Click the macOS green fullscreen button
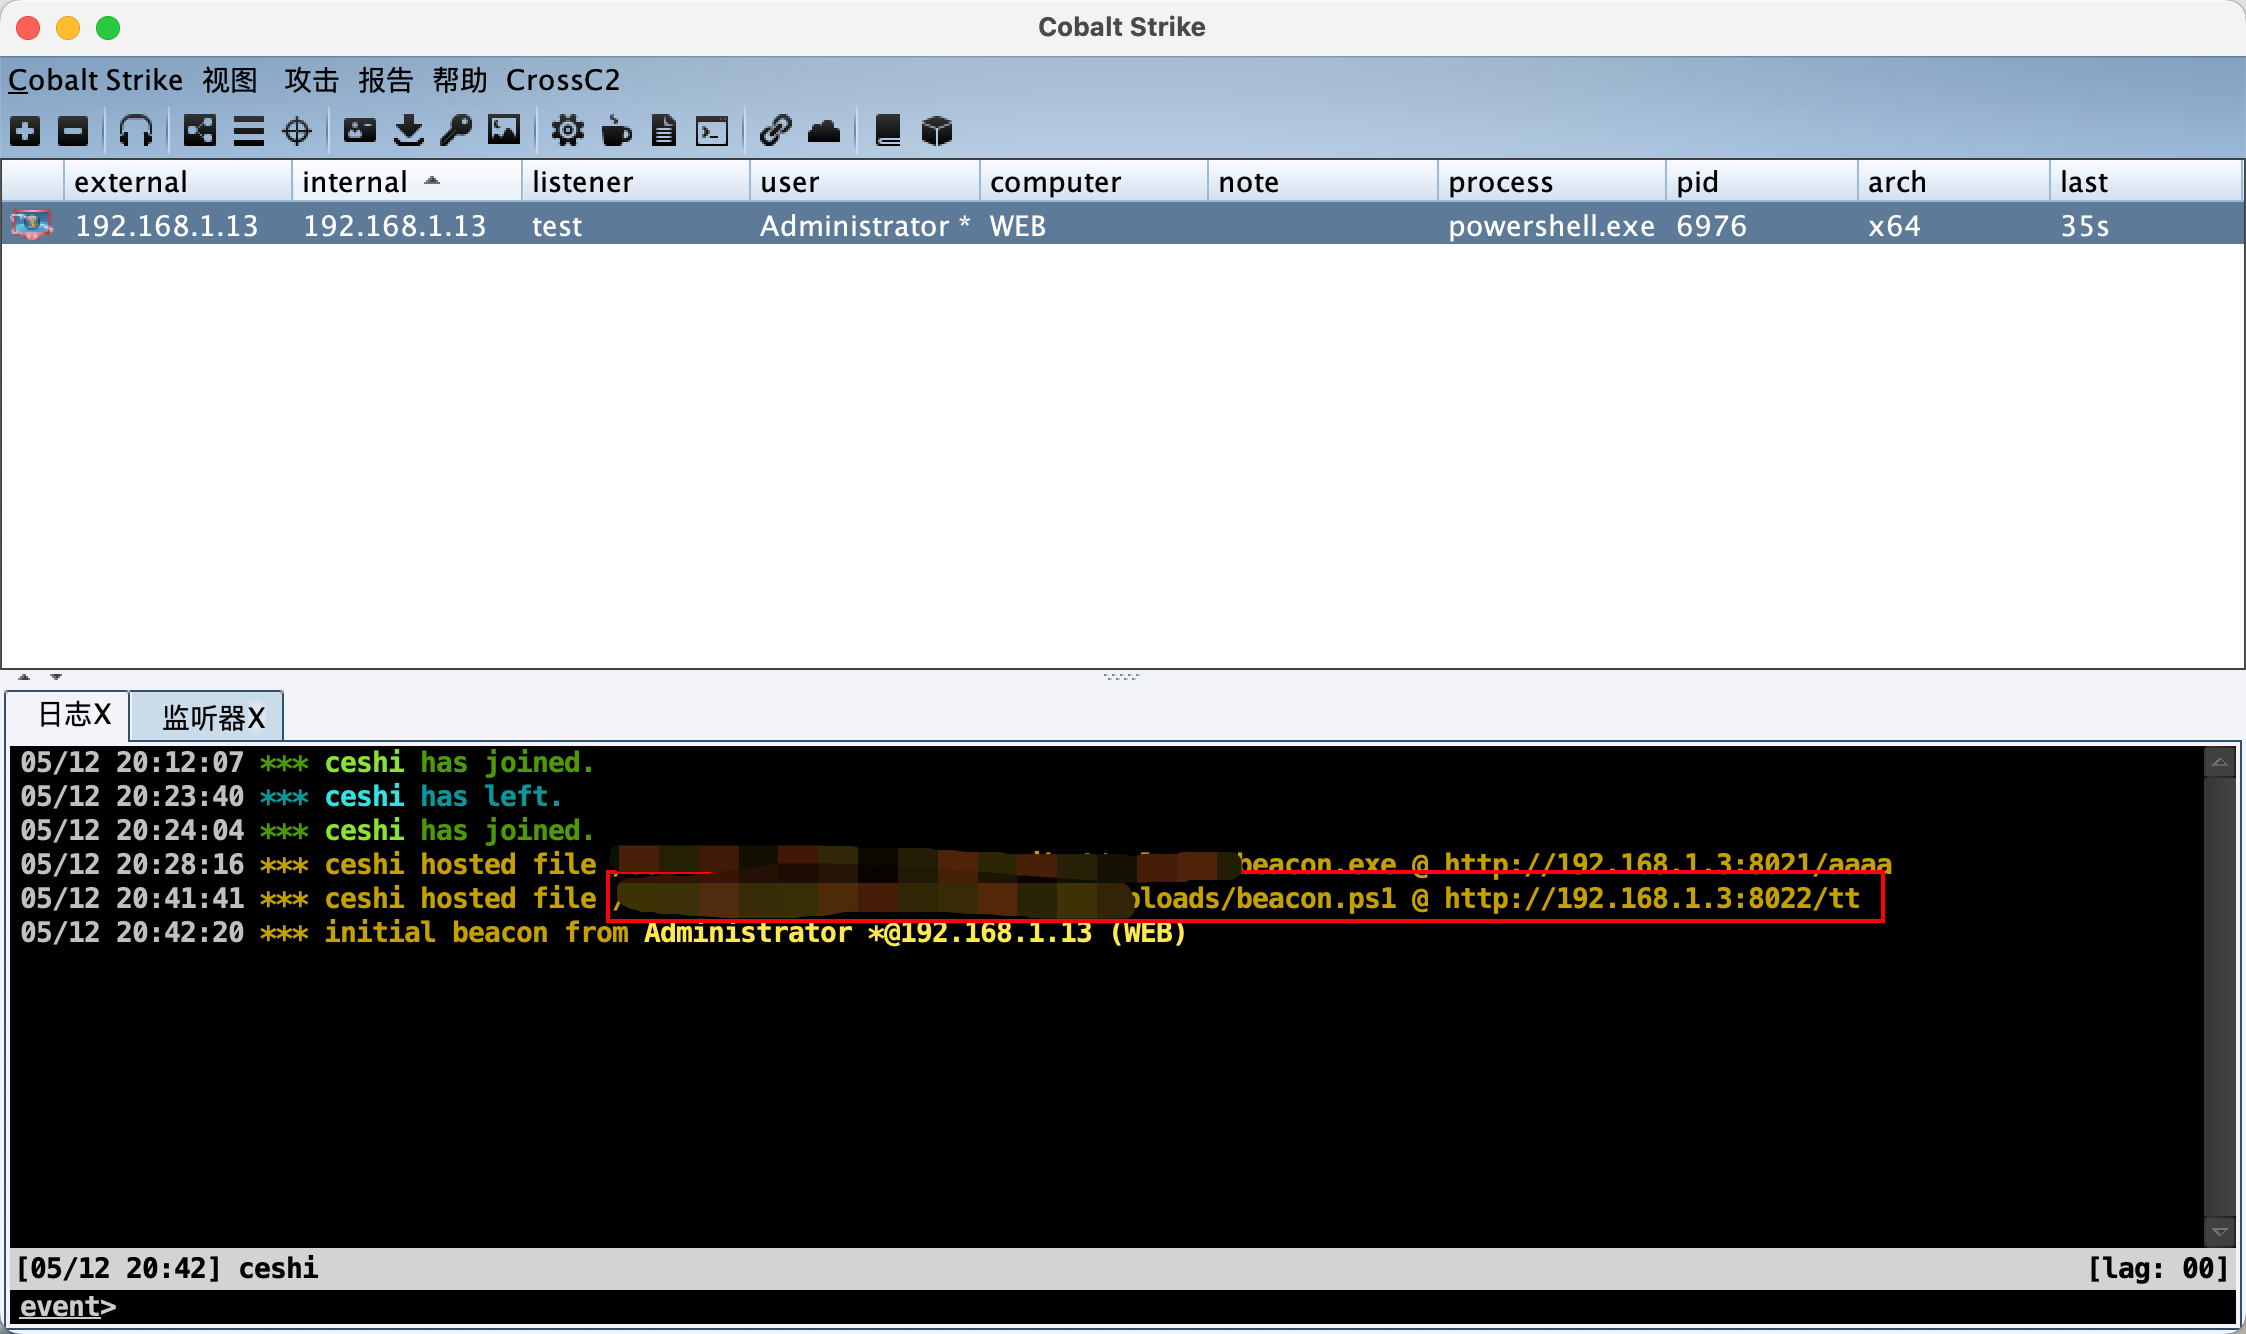Viewport: 2246px width, 1334px height. (108, 28)
